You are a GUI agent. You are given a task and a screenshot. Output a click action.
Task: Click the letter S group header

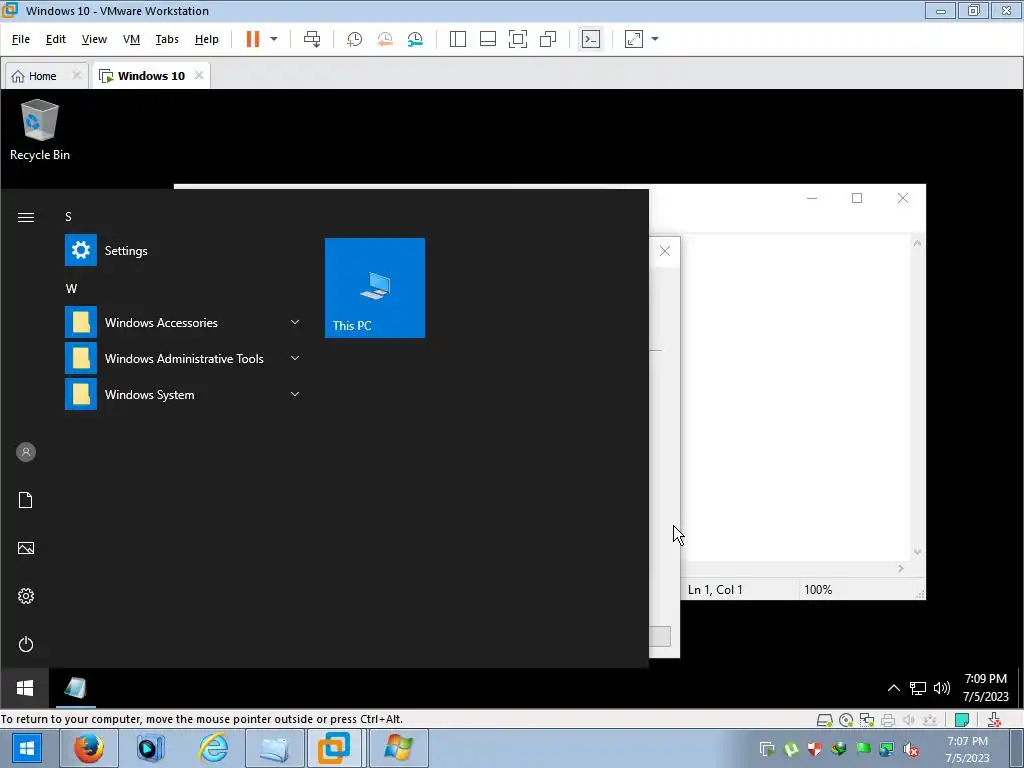click(x=69, y=217)
